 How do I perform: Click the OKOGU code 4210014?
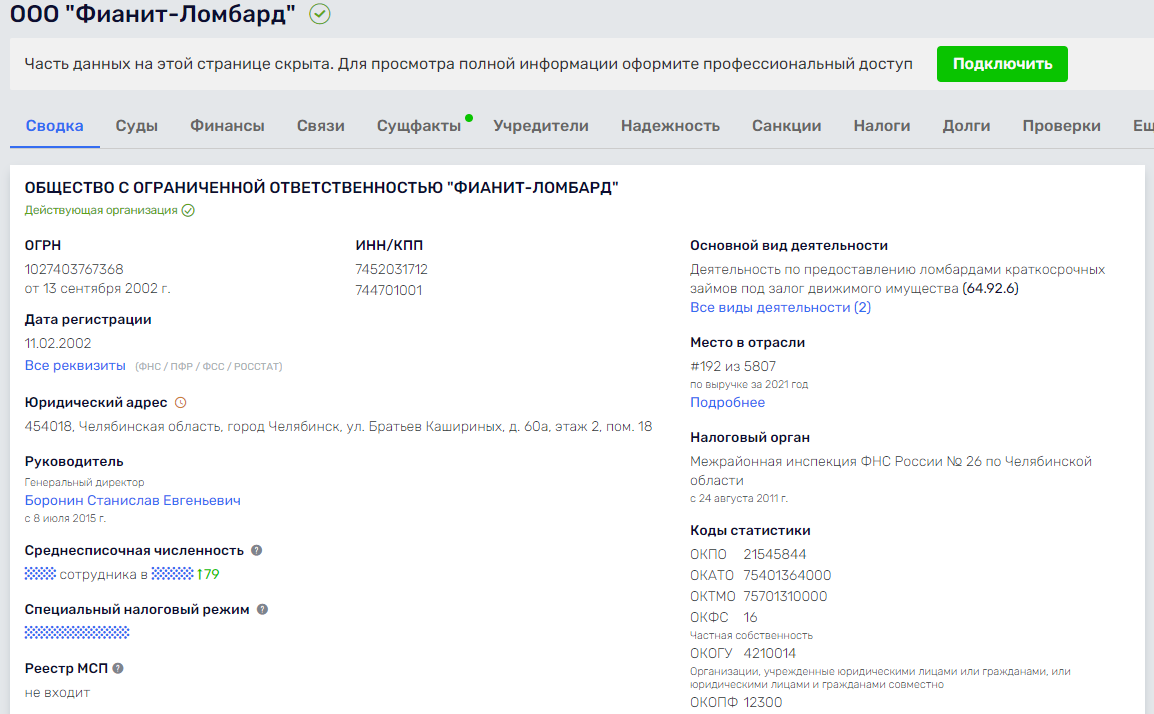pyautogui.click(x=769, y=654)
